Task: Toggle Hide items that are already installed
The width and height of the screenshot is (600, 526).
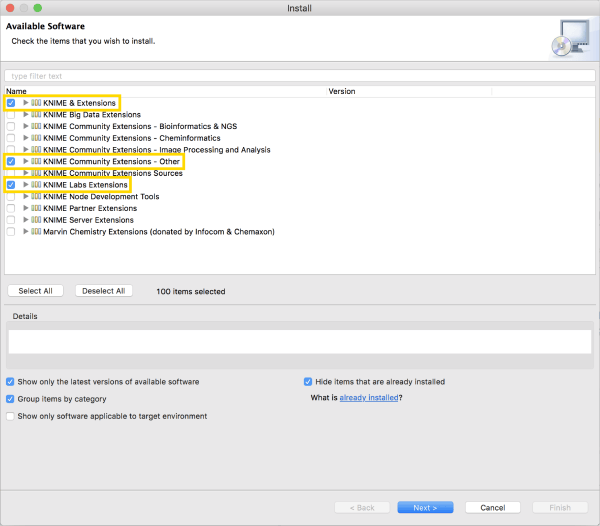Action: tap(308, 382)
